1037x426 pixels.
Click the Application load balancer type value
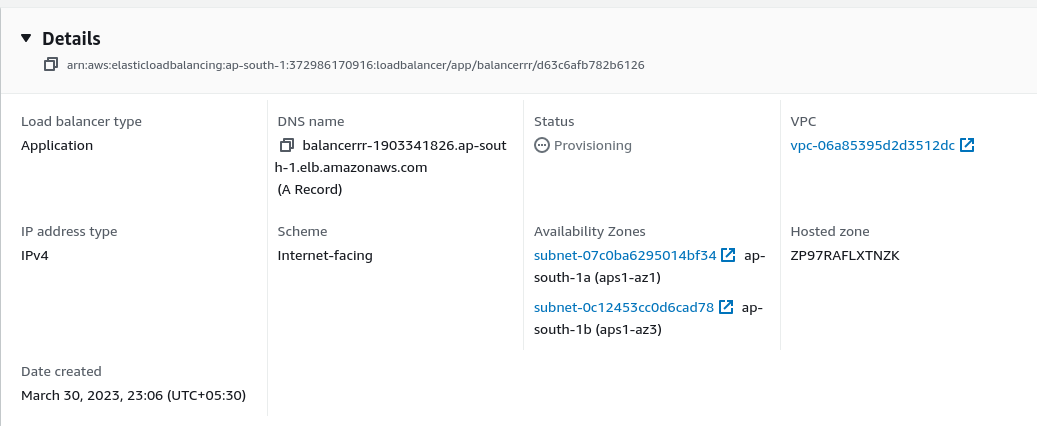57,146
